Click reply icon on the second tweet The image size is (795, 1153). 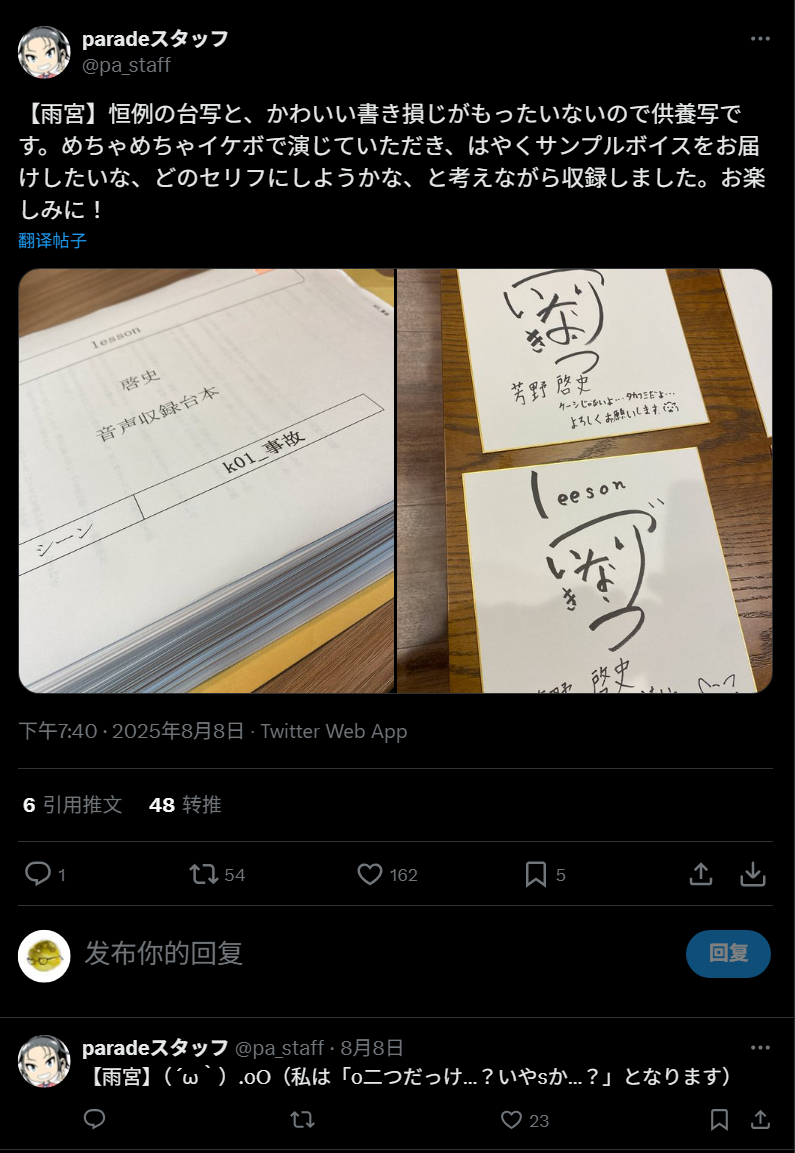pos(95,1119)
